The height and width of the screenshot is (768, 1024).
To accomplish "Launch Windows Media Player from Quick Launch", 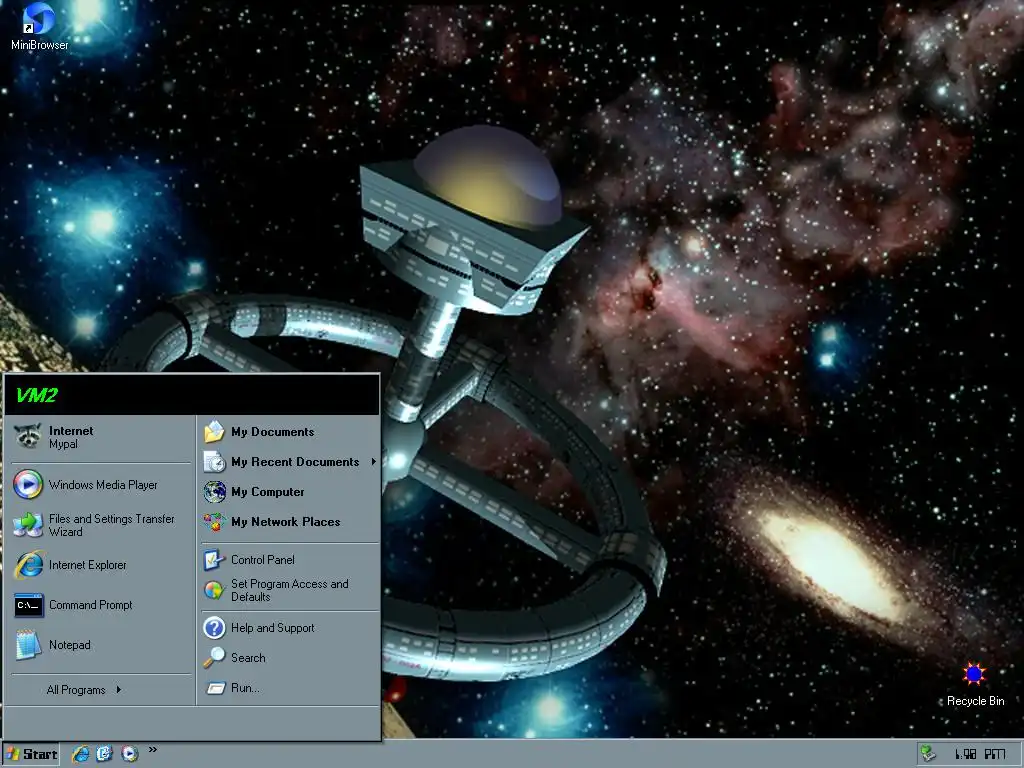I will coord(129,754).
